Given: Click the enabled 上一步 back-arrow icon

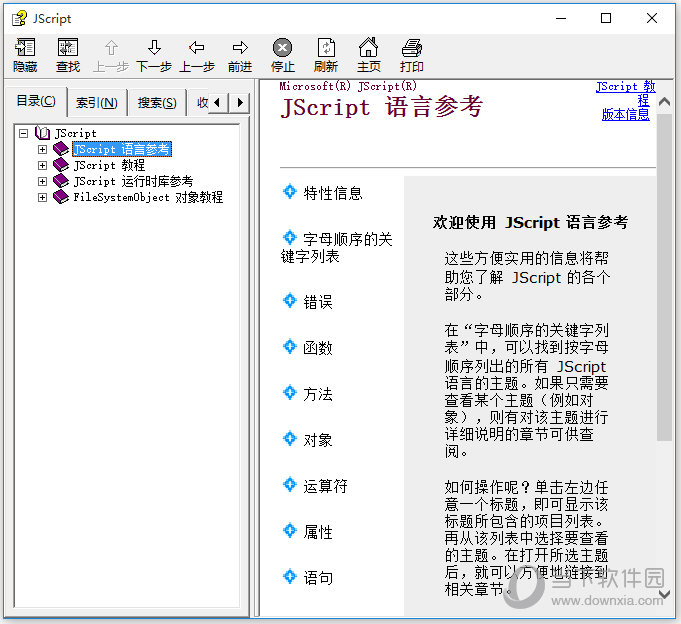Looking at the screenshot, I should [x=197, y=47].
